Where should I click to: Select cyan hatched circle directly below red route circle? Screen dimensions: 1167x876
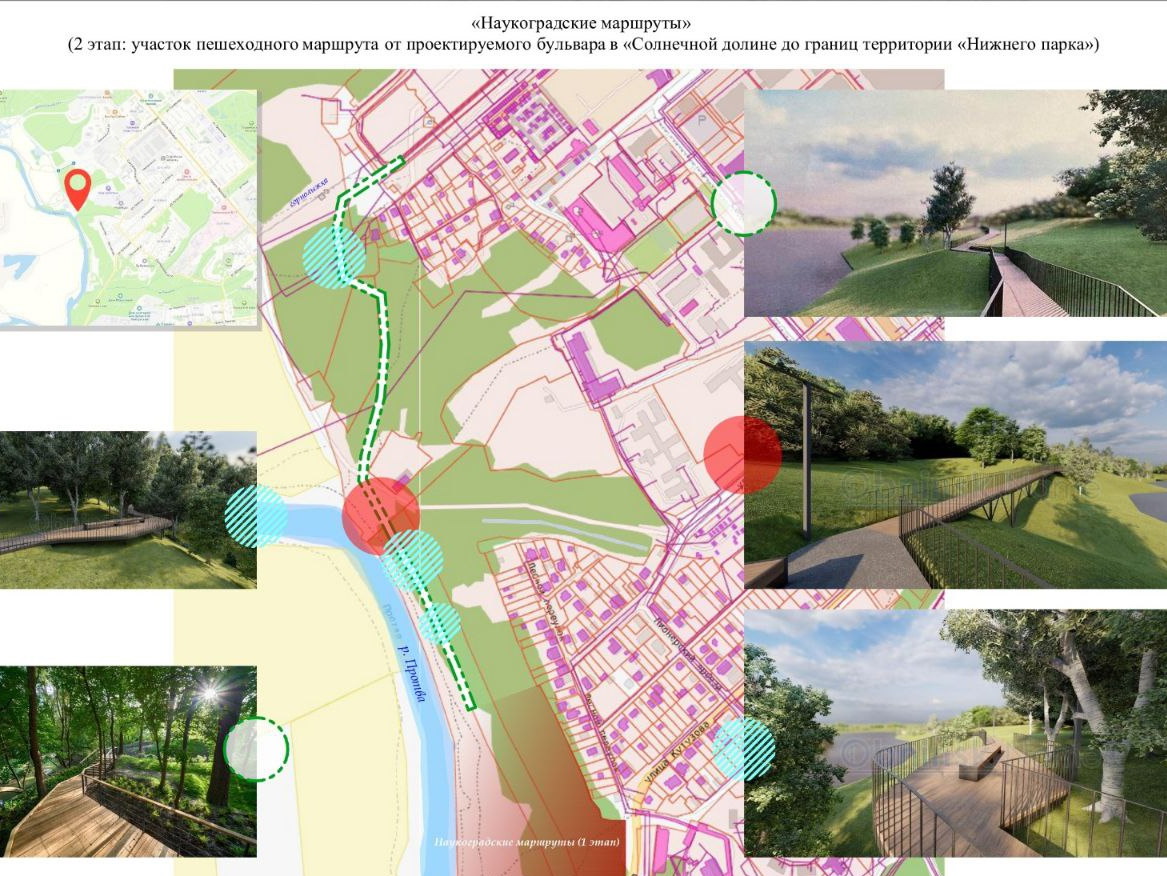(x=413, y=560)
